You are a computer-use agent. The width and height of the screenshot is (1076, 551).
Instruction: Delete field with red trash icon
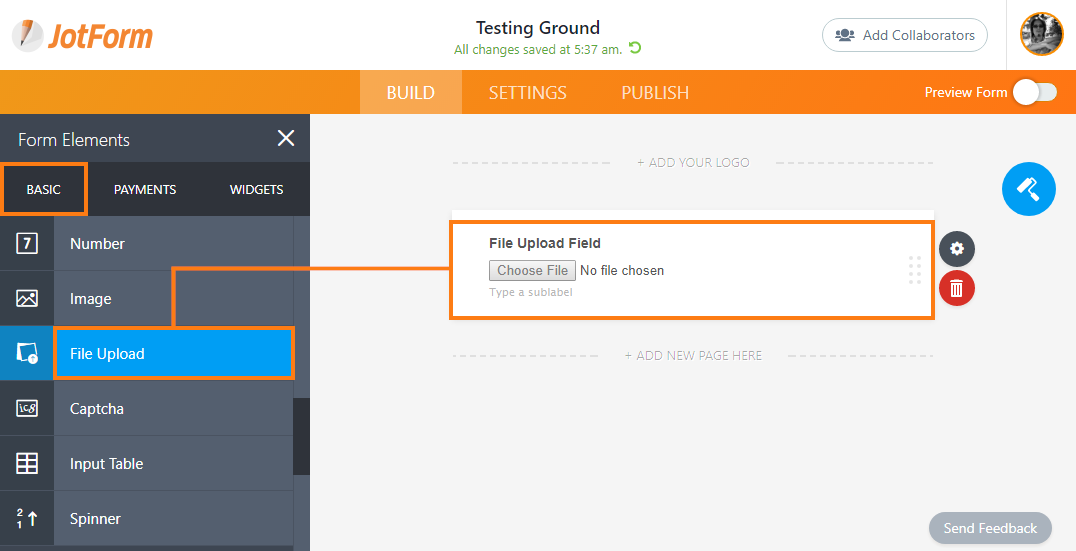click(x=957, y=288)
